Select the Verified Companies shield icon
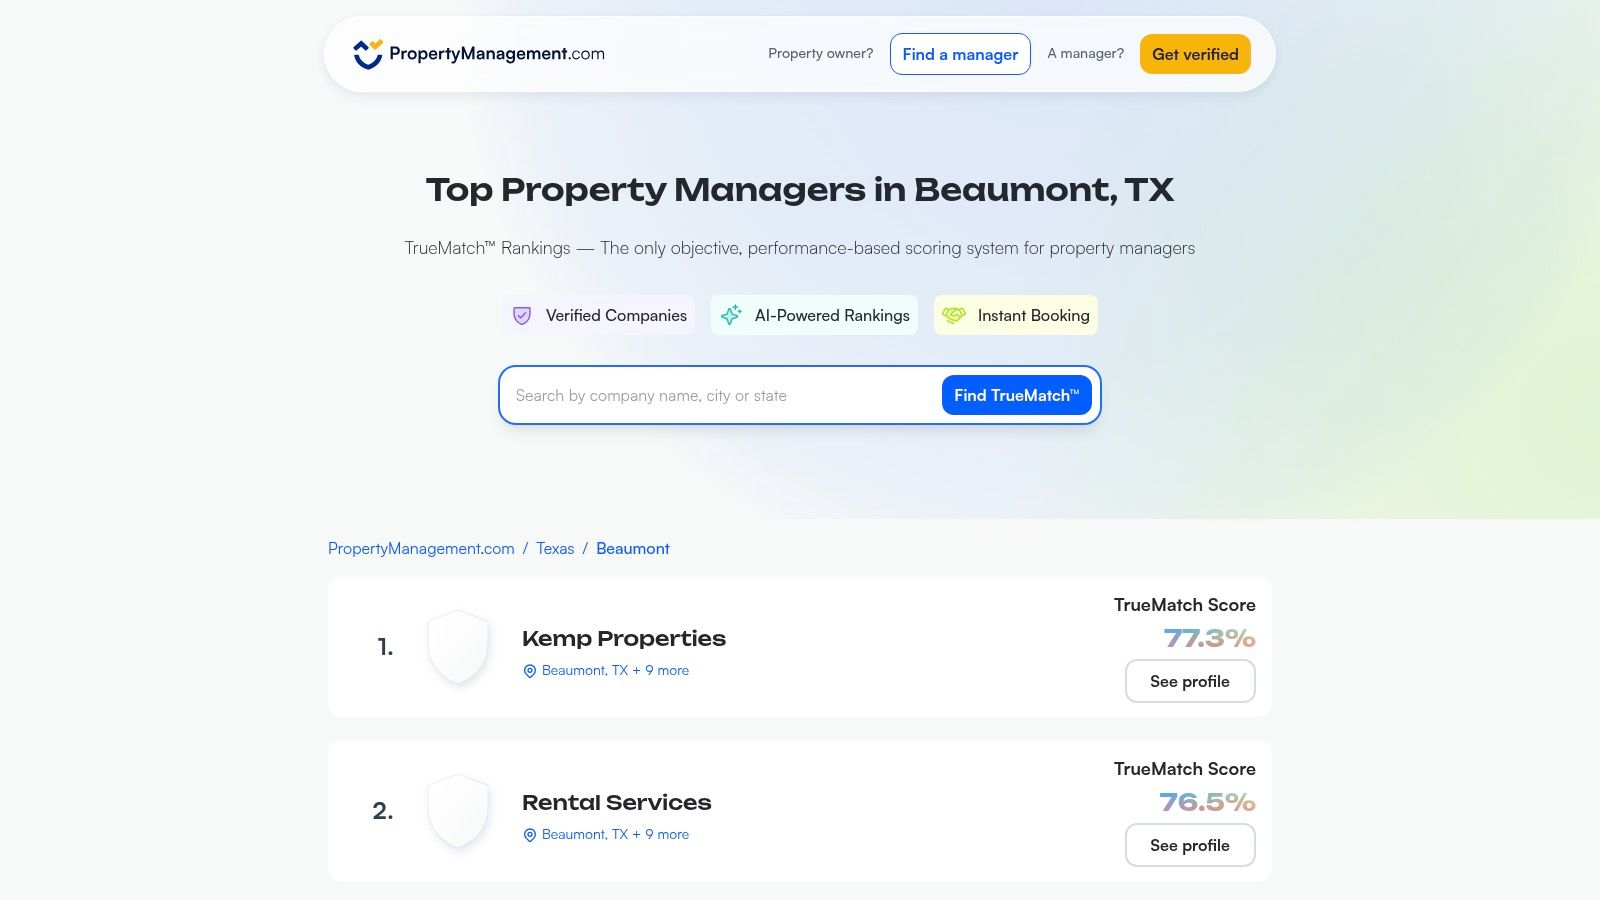 521,315
